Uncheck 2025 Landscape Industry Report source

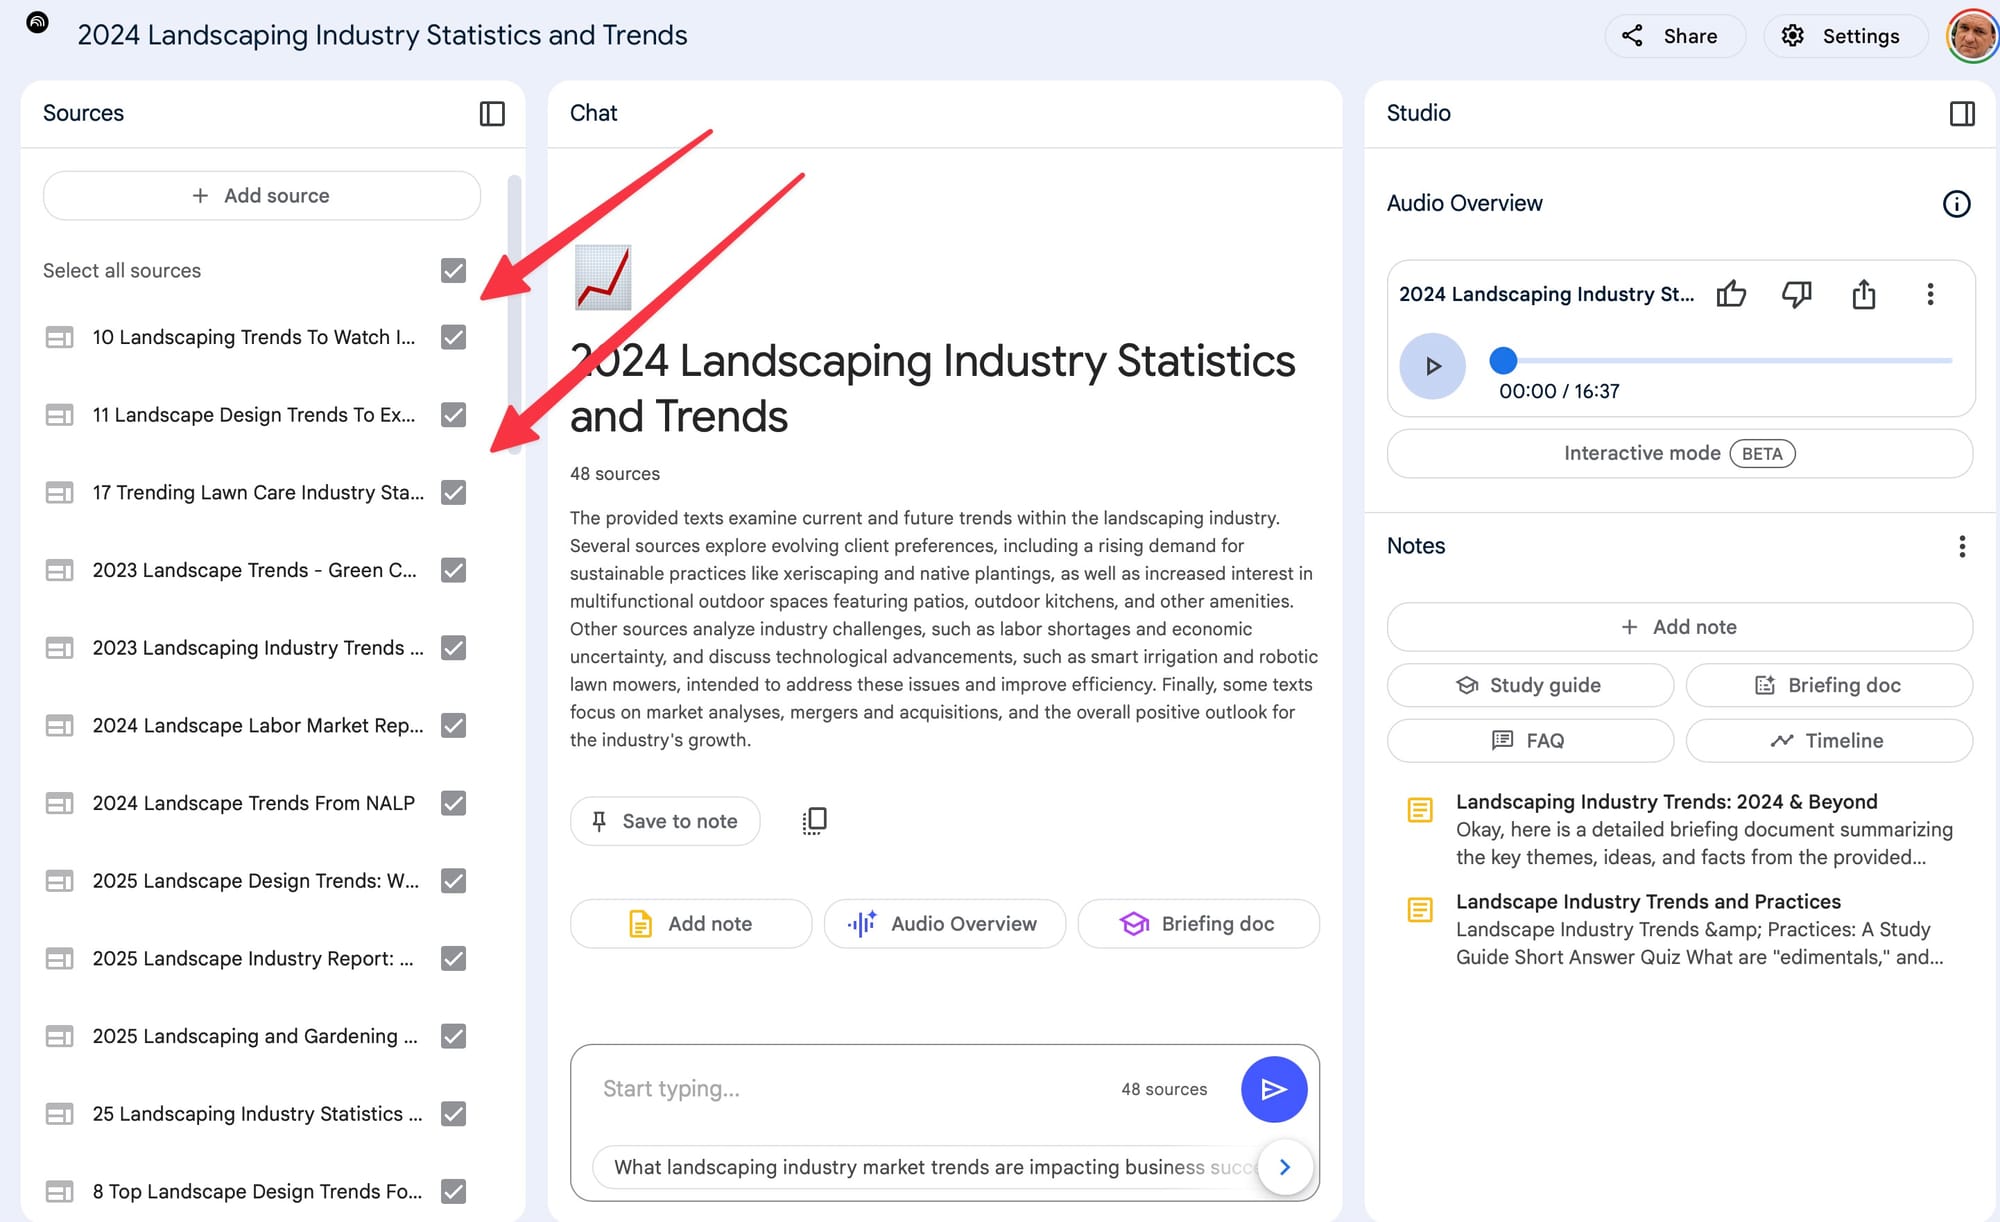tap(453, 959)
